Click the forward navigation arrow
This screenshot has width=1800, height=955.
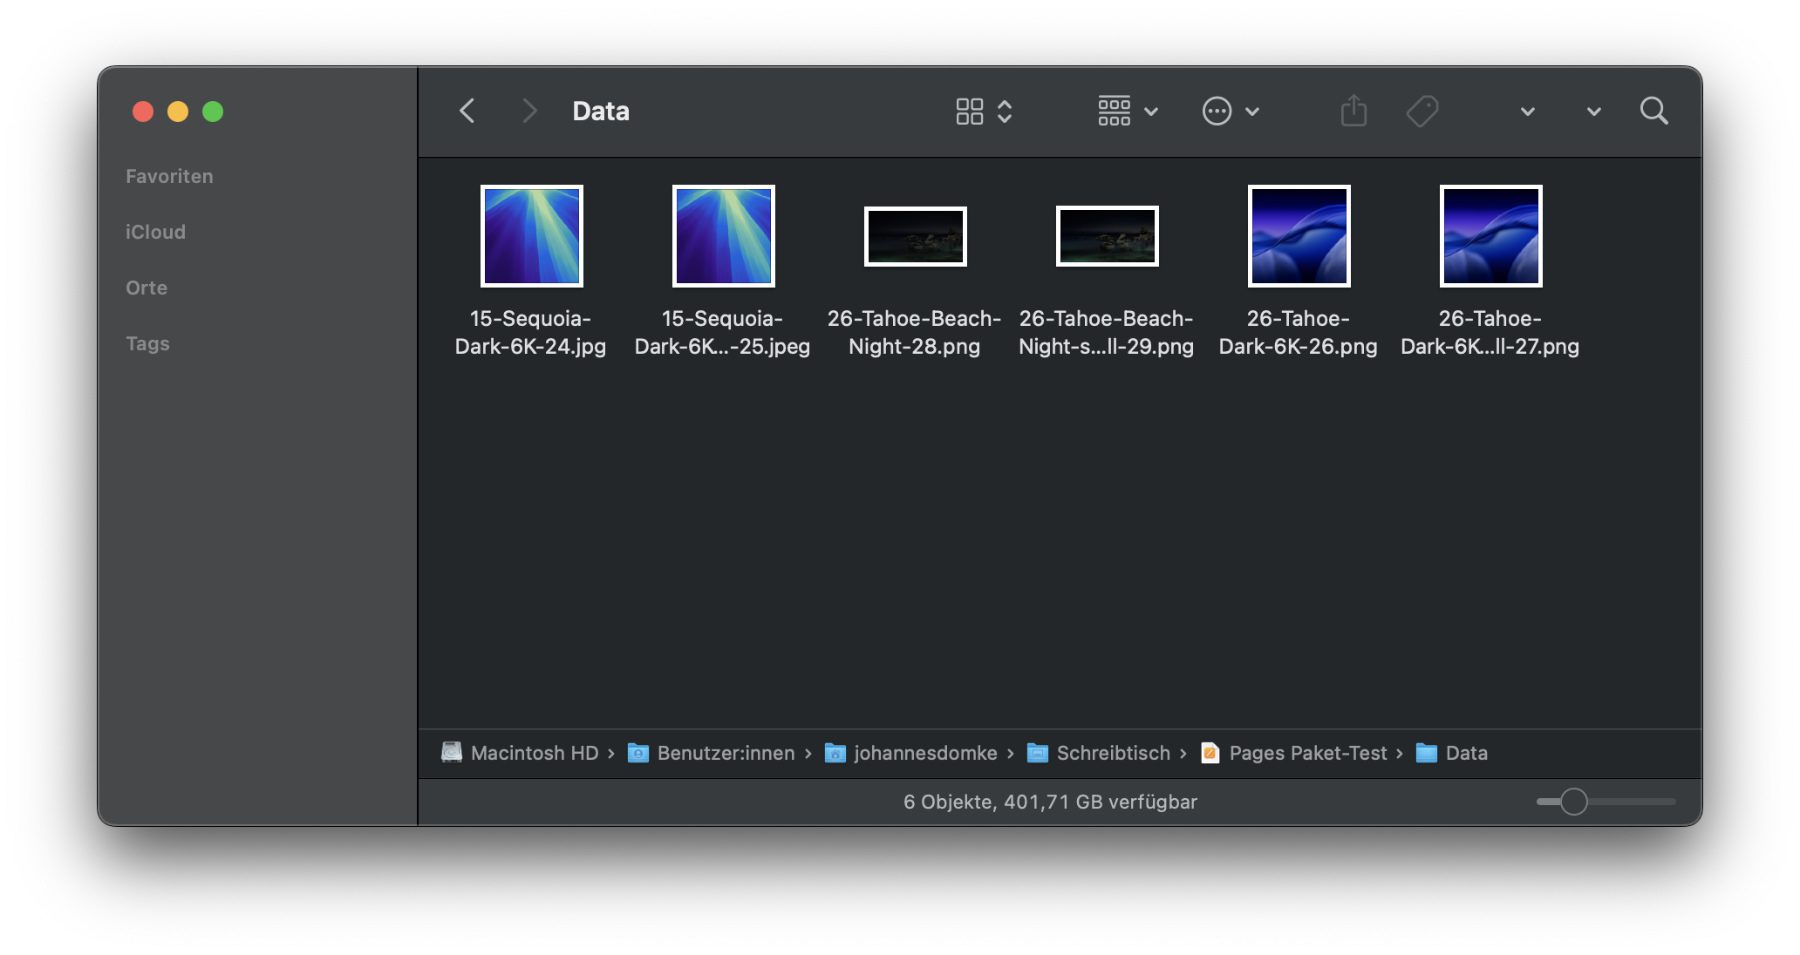tap(529, 111)
